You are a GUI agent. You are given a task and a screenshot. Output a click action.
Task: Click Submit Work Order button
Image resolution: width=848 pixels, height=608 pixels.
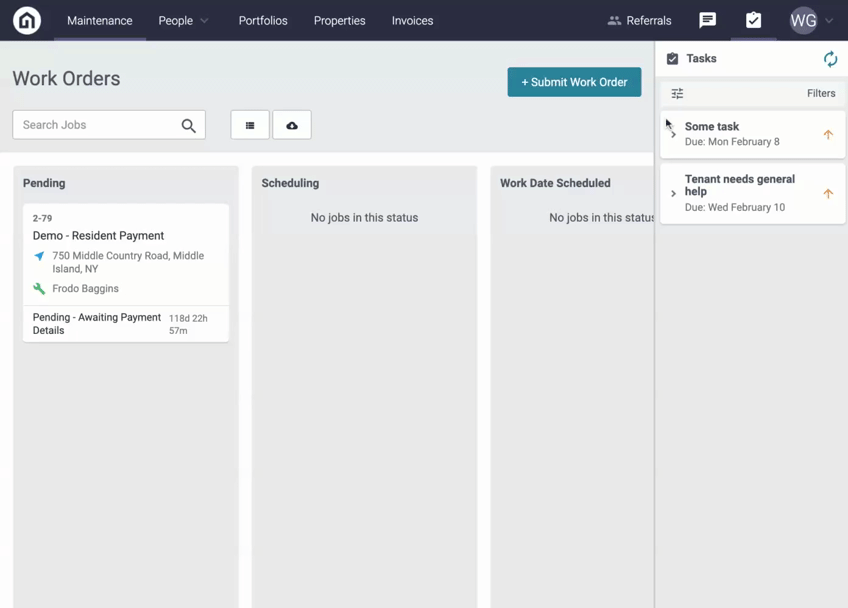pyautogui.click(x=574, y=82)
